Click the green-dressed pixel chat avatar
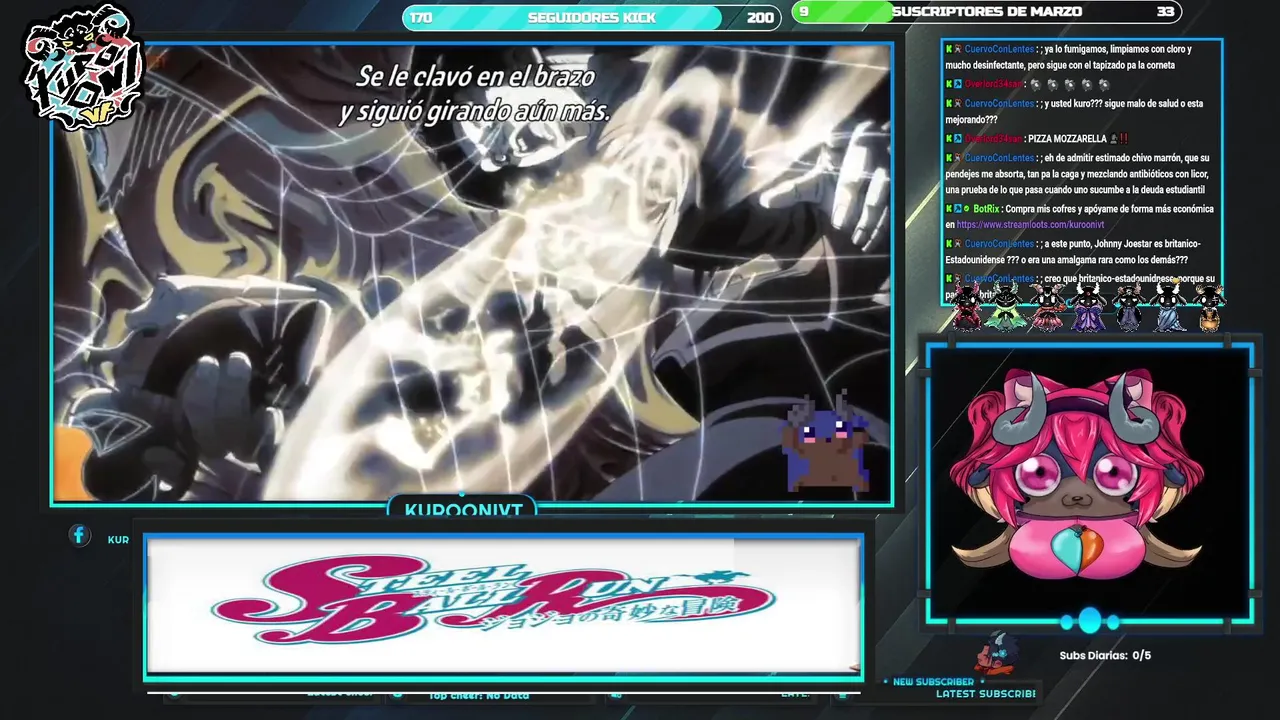The width and height of the screenshot is (1280, 720). pos(1004,308)
